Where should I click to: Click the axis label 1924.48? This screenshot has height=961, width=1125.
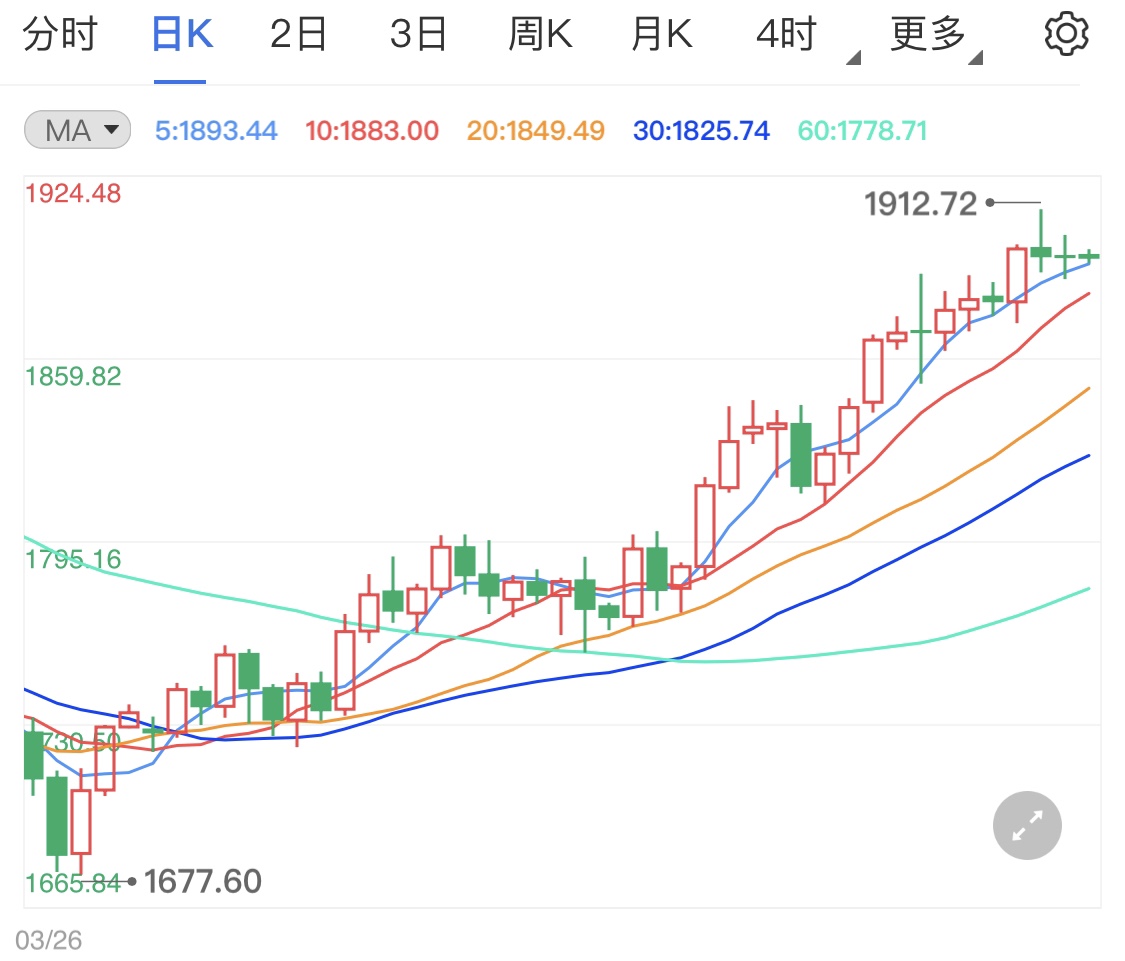point(73,193)
